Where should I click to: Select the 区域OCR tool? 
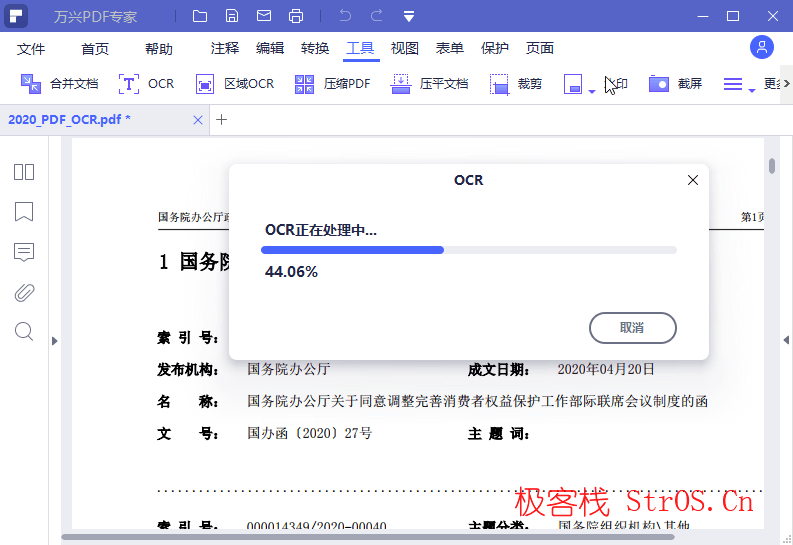tap(235, 83)
